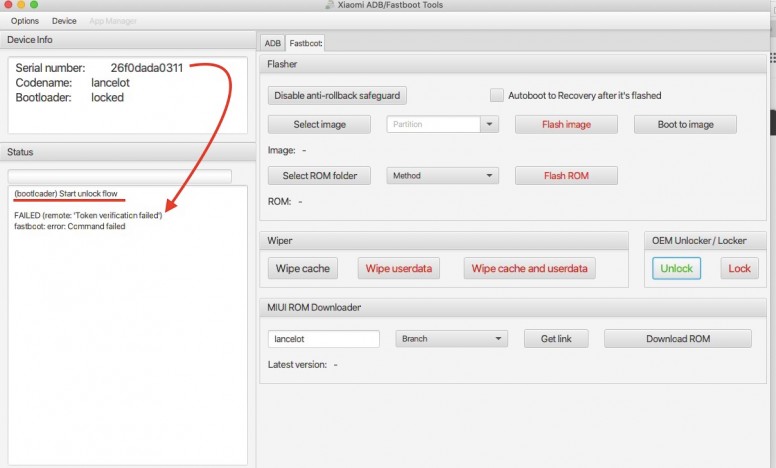Click the lancelot codename input field
The height and width of the screenshot is (468, 776).
(324, 339)
